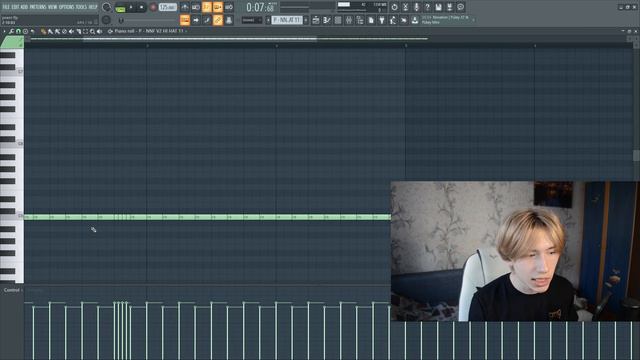Toggle pattern/song mode button
Image resolution: width=640 pixels, height=360 pixels.
pos(120,7)
